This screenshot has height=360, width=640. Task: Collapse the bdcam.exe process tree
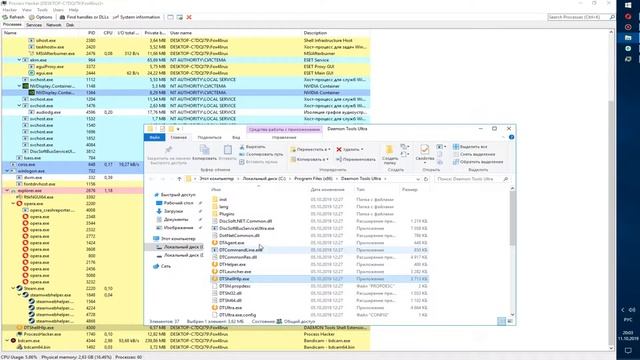click(7, 340)
